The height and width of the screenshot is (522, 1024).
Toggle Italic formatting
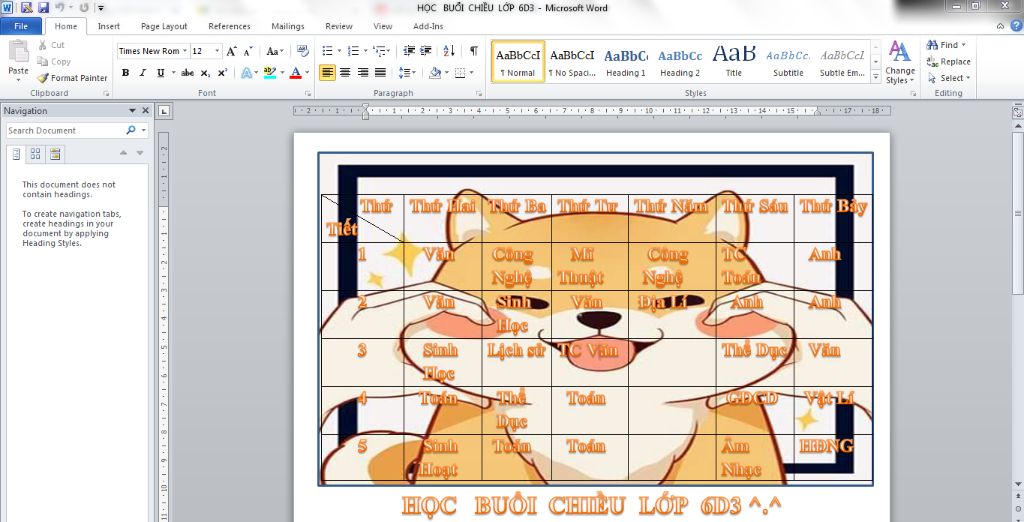point(142,73)
